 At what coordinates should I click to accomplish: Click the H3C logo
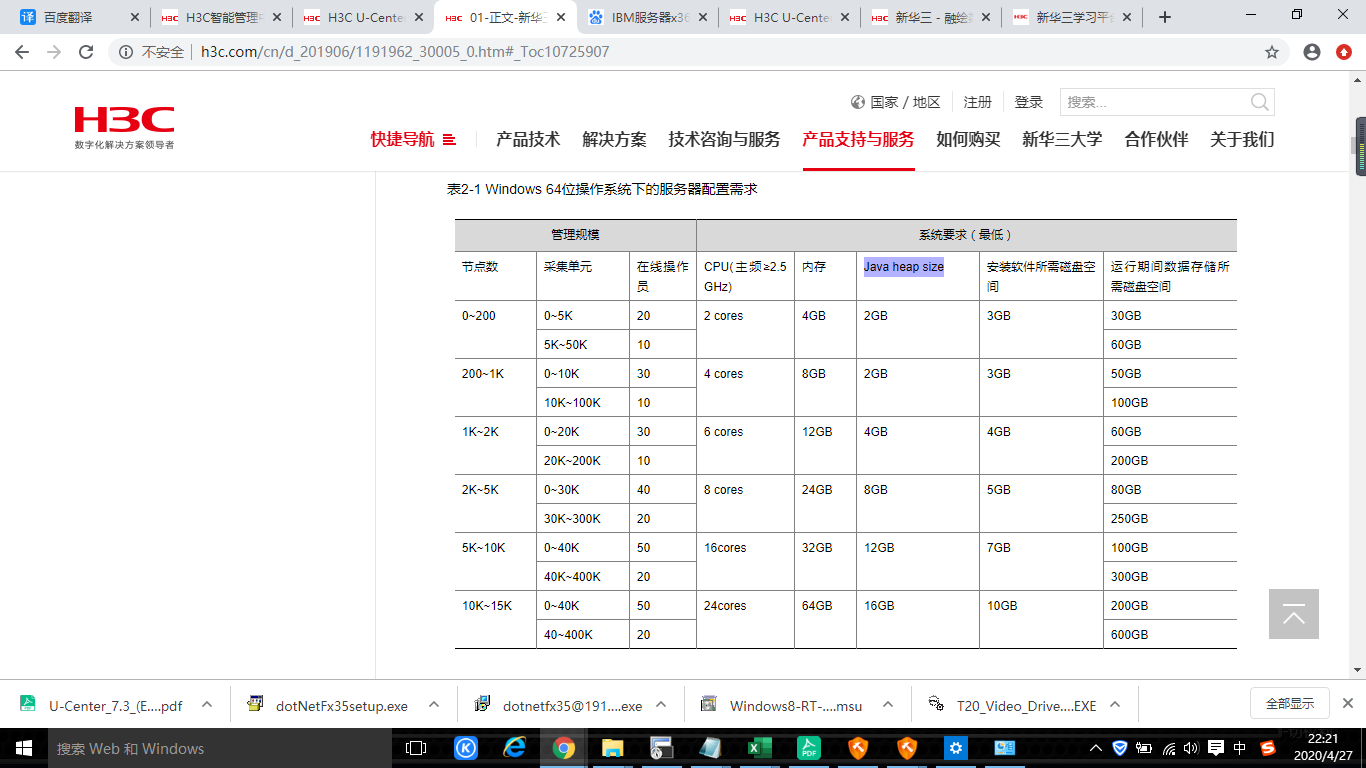[124, 127]
